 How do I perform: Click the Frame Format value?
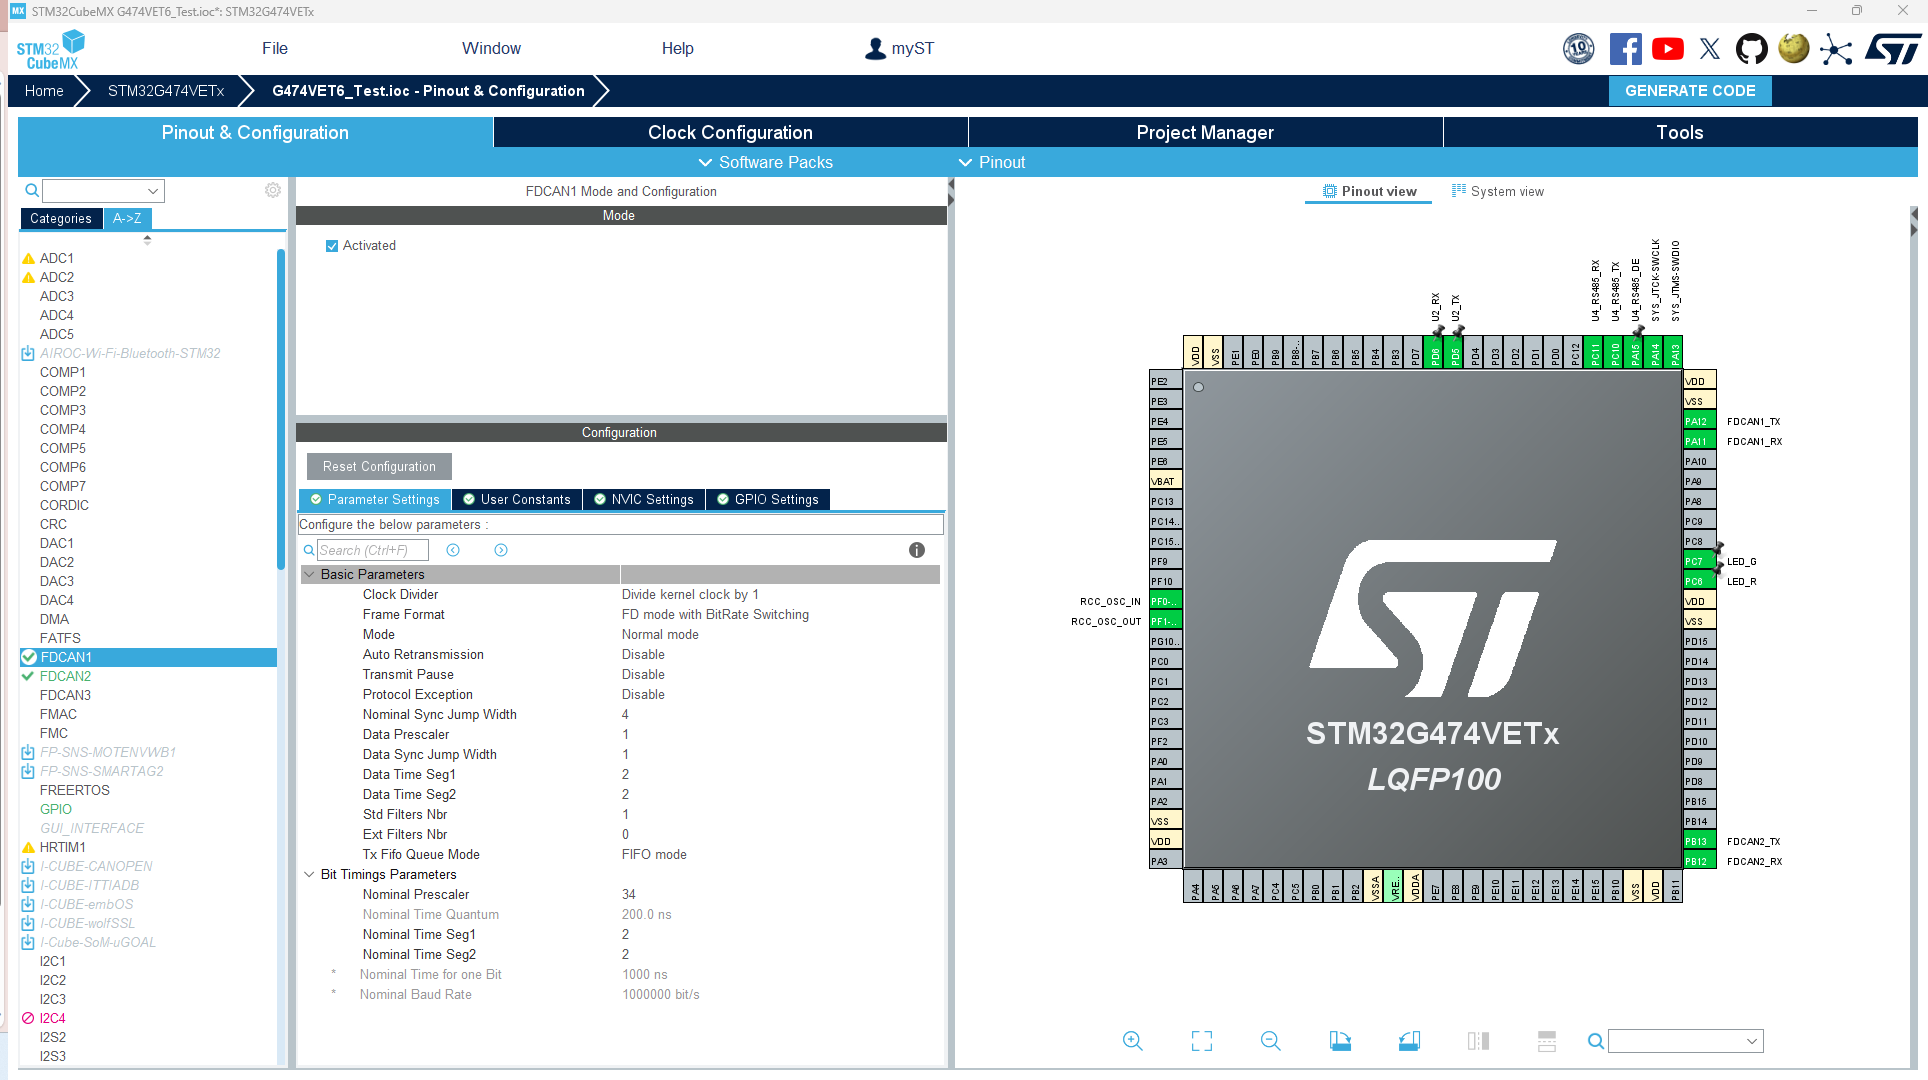tap(715, 615)
